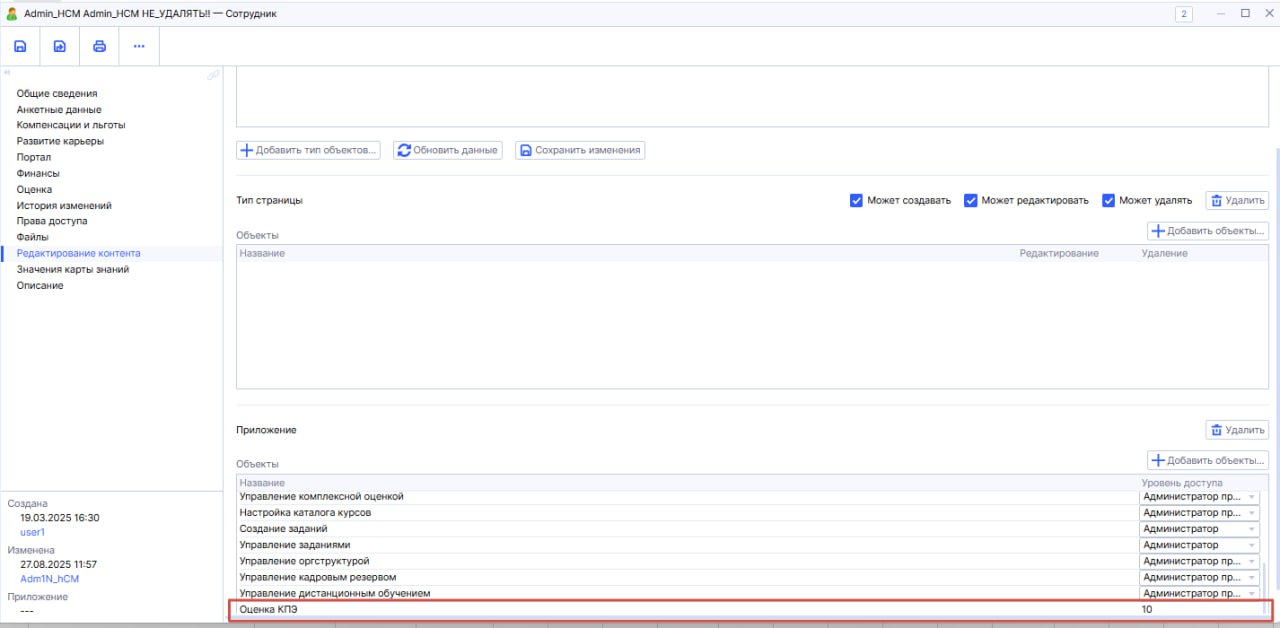
Task: Click the Обновить данные refresh button
Action: coord(447,150)
